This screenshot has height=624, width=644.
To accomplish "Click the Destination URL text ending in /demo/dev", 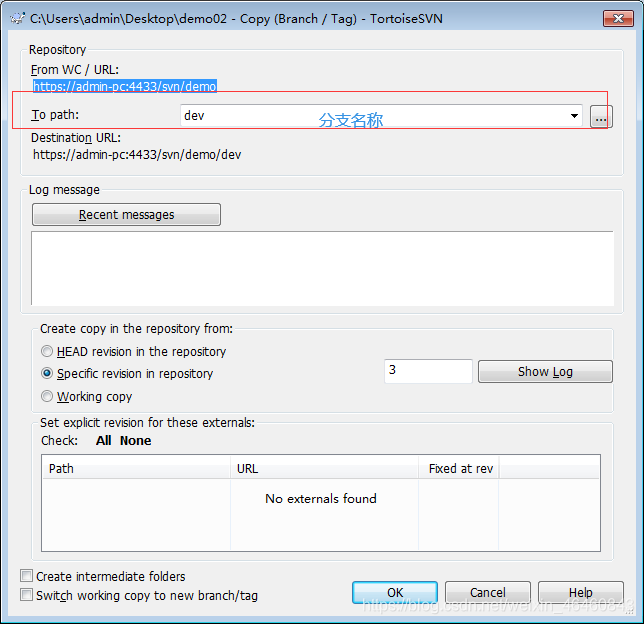I will 137,155.
